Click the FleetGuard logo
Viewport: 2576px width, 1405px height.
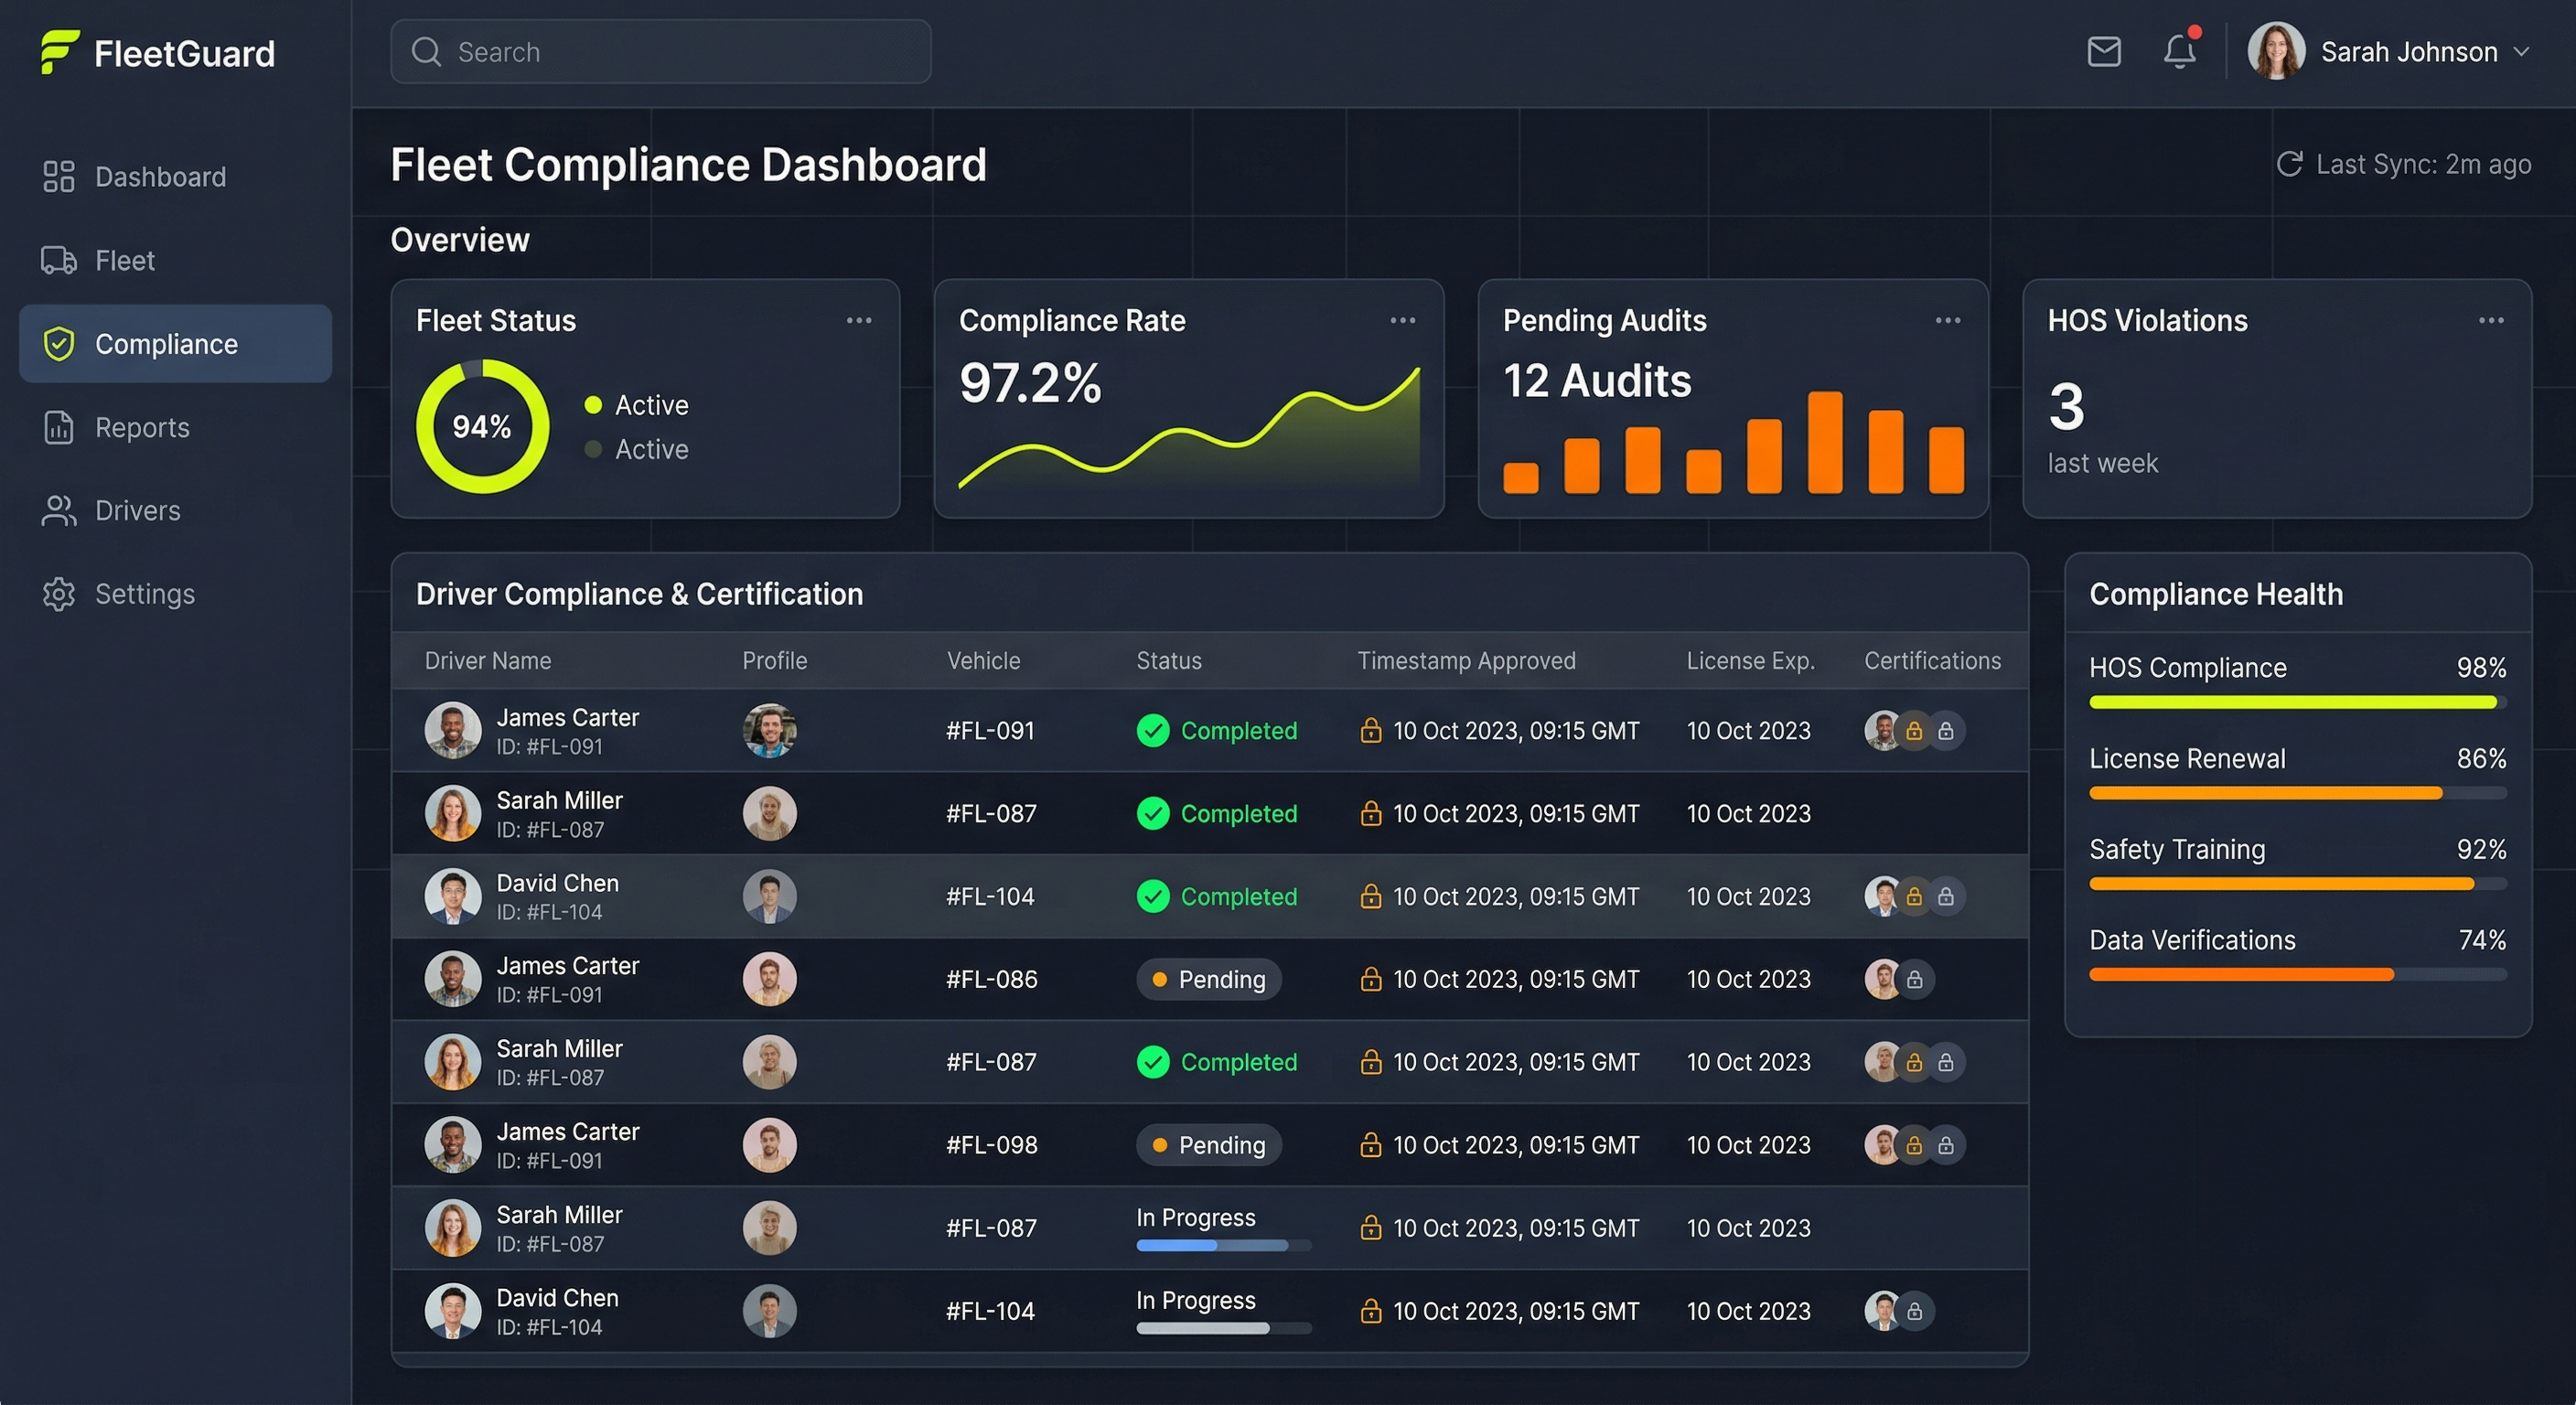155,52
